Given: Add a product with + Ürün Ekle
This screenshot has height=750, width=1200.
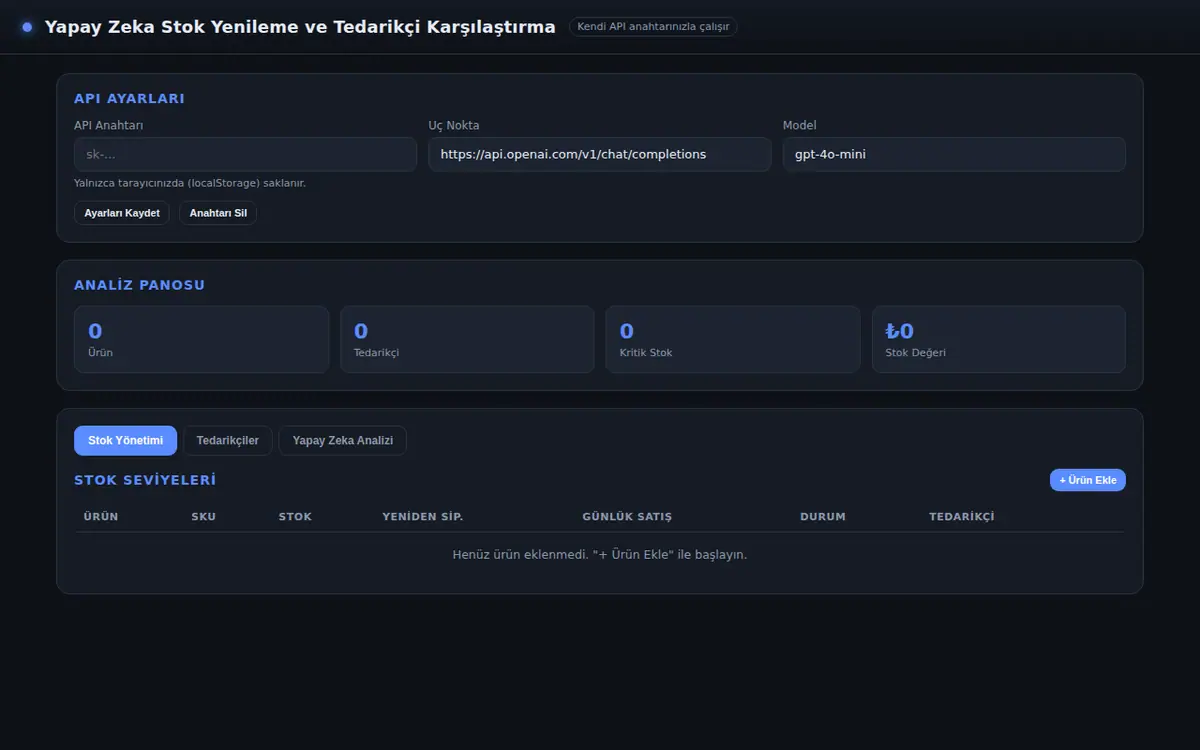Looking at the screenshot, I should pos(1088,480).
